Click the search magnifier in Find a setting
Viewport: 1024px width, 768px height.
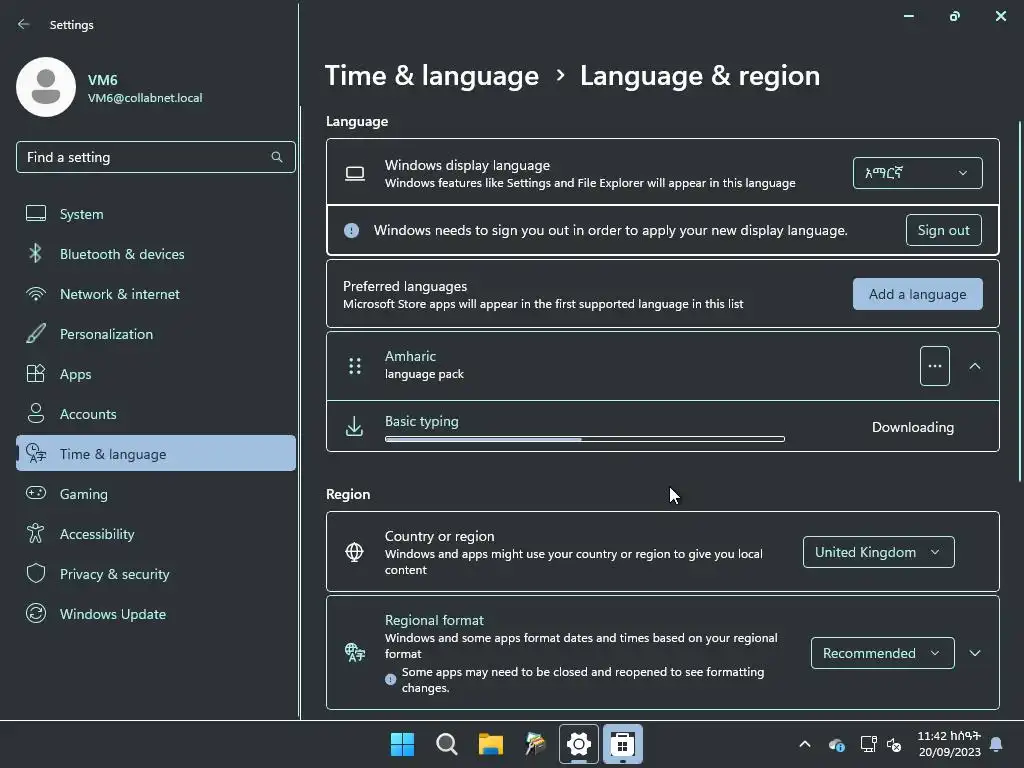pyautogui.click(x=277, y=157)
